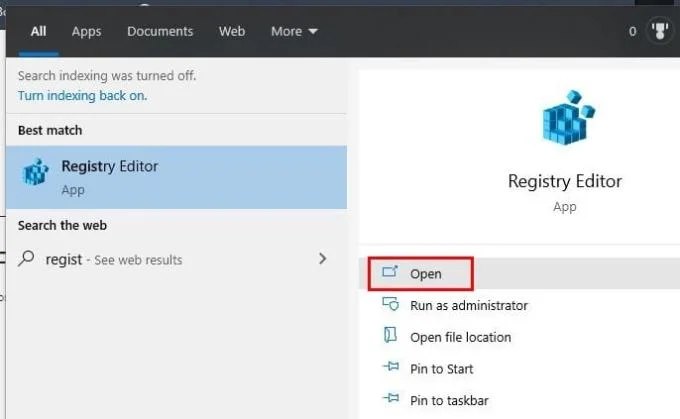Choose Pin to taskbar

coord(520,400)
